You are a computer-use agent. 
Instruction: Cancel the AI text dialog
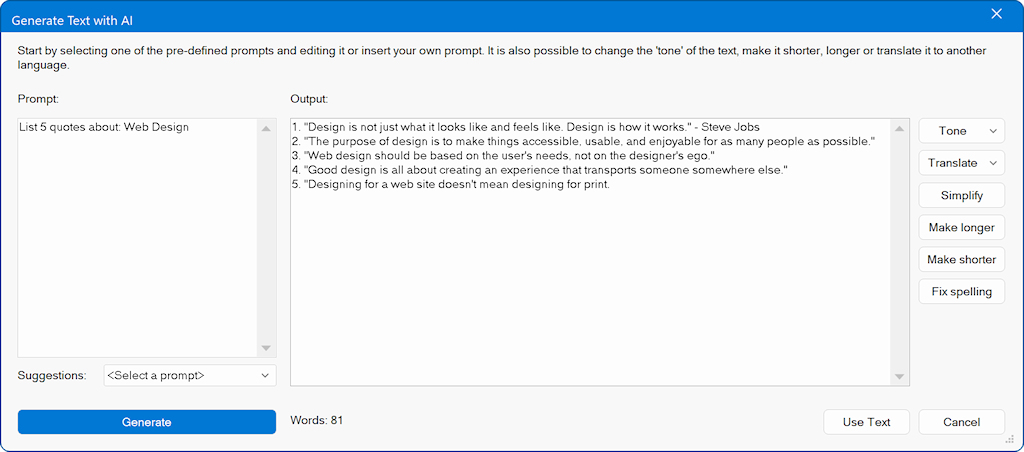click(x=961, y=422)
